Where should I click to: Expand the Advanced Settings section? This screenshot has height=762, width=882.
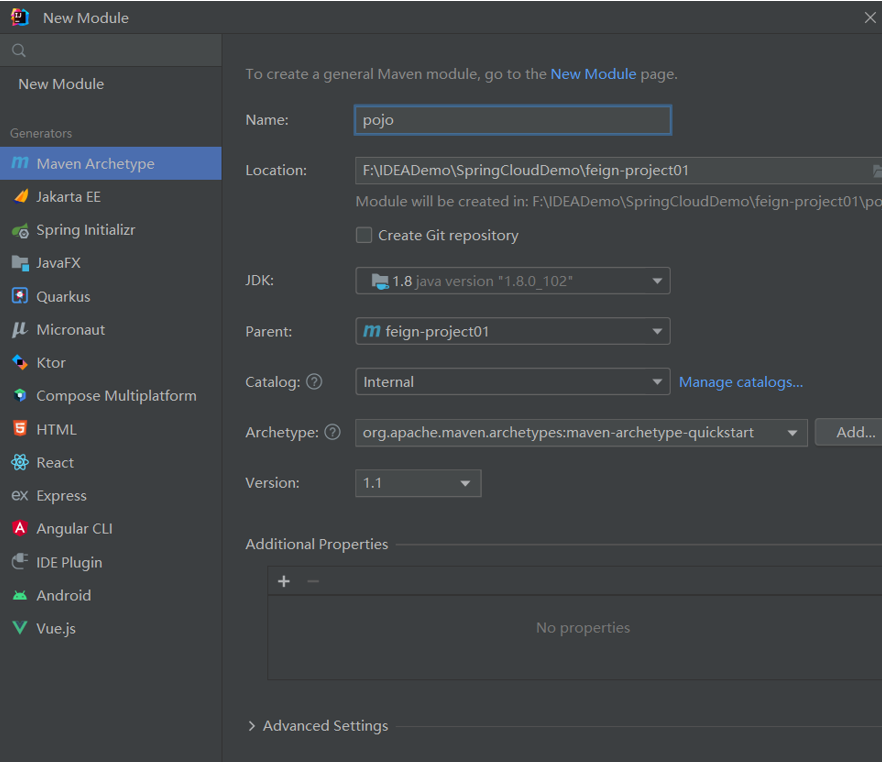[252, 726]
